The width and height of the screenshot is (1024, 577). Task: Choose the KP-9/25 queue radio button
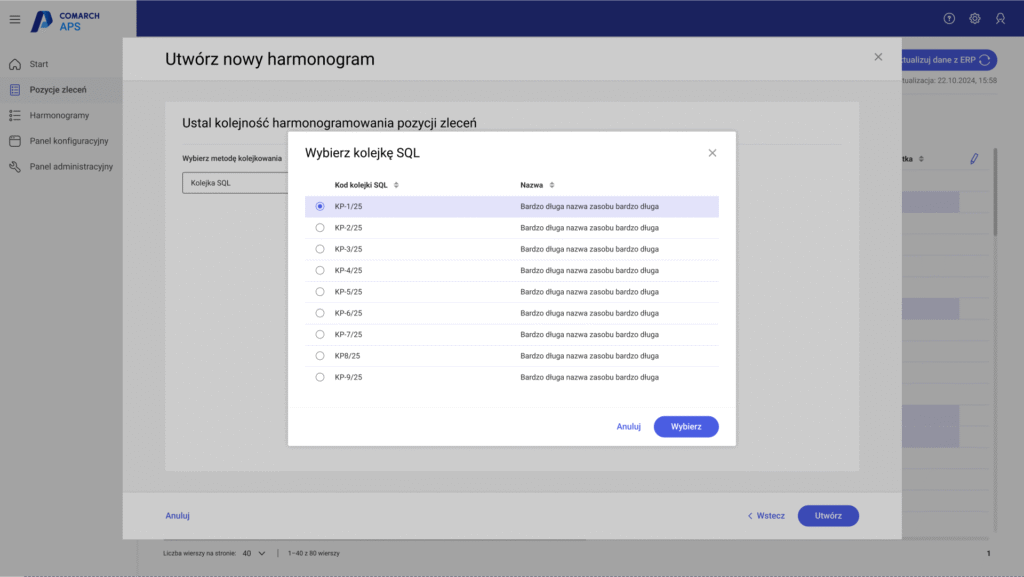click(x=320, y=377)
